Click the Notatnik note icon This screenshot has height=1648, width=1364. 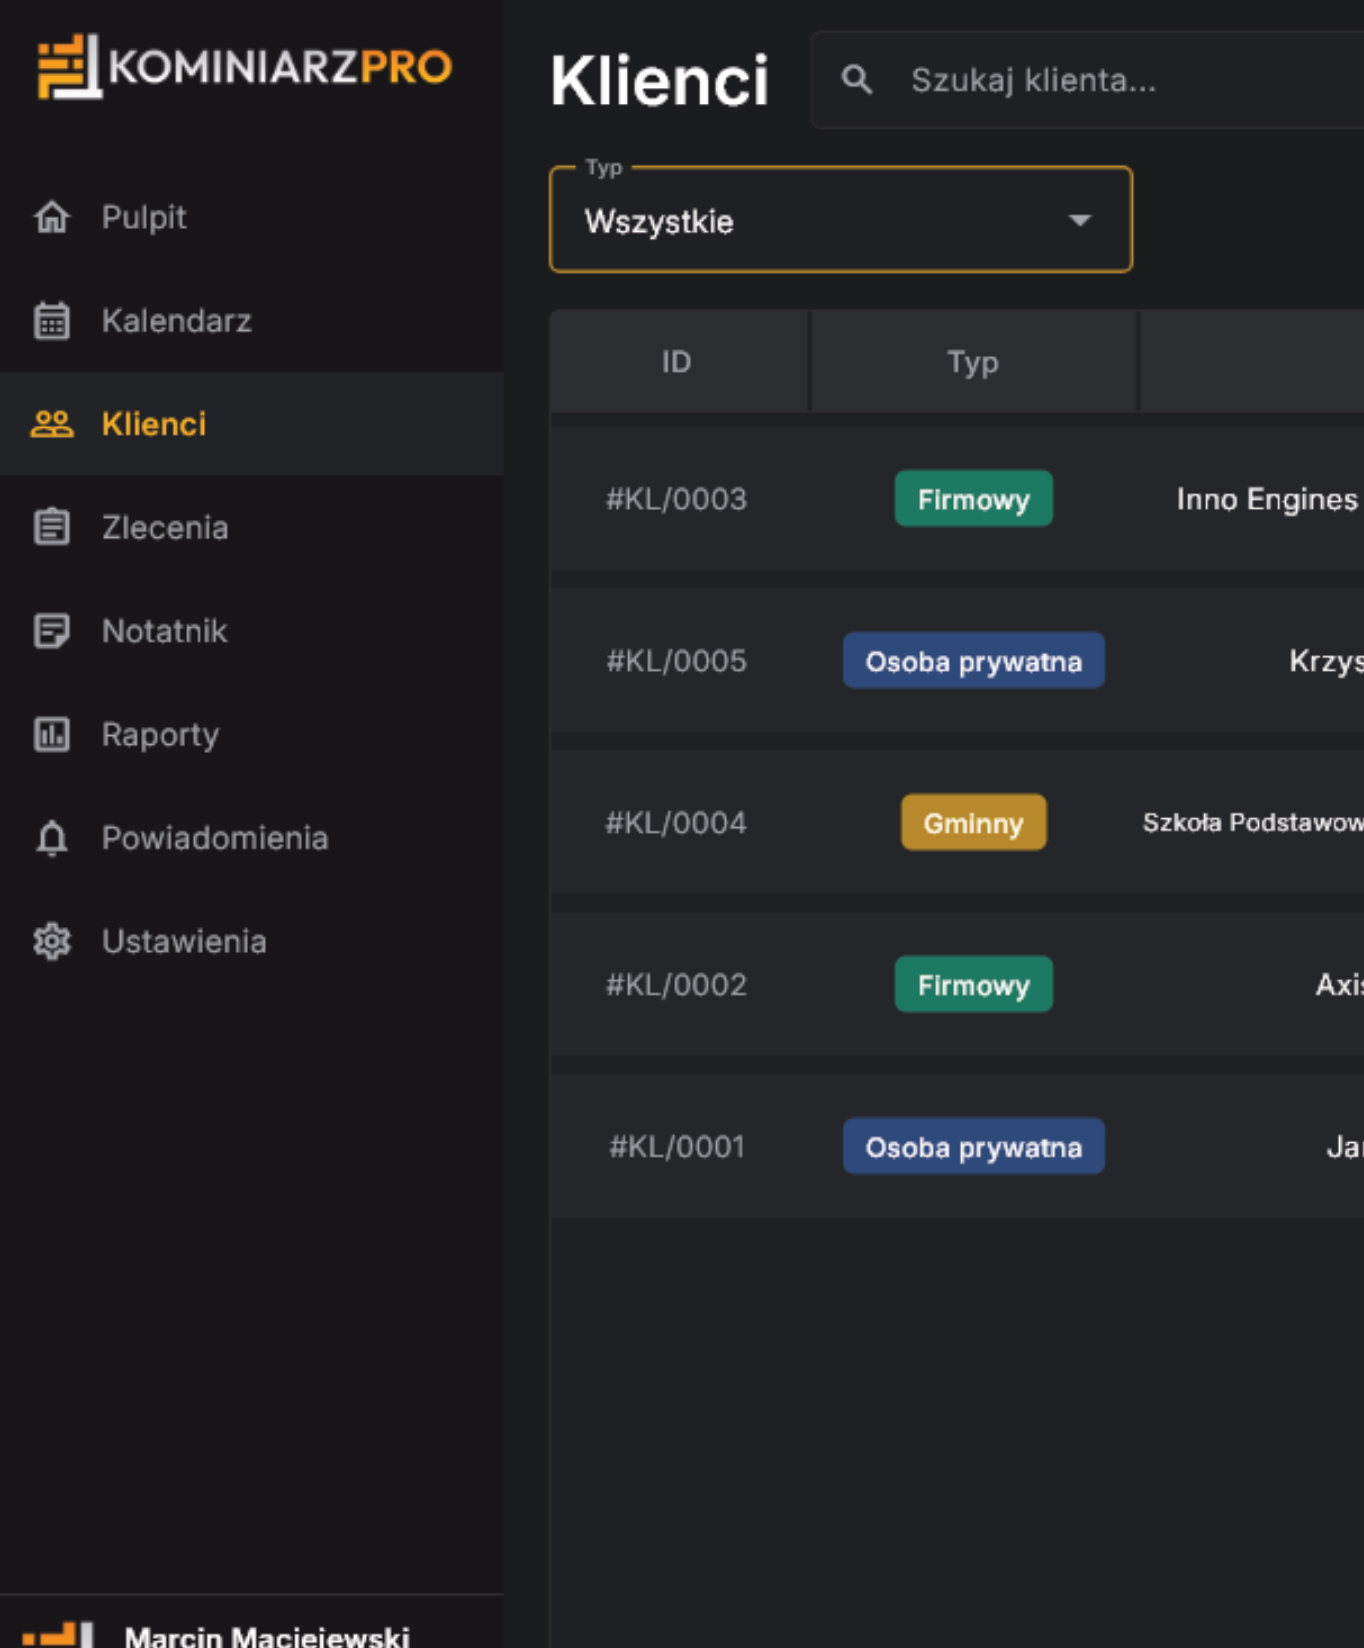[52, 631]
